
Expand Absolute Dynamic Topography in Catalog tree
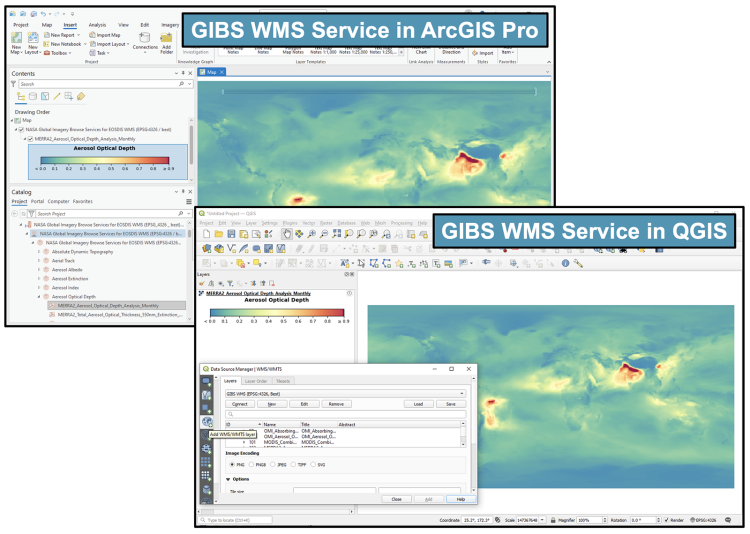tap(39, 252)
